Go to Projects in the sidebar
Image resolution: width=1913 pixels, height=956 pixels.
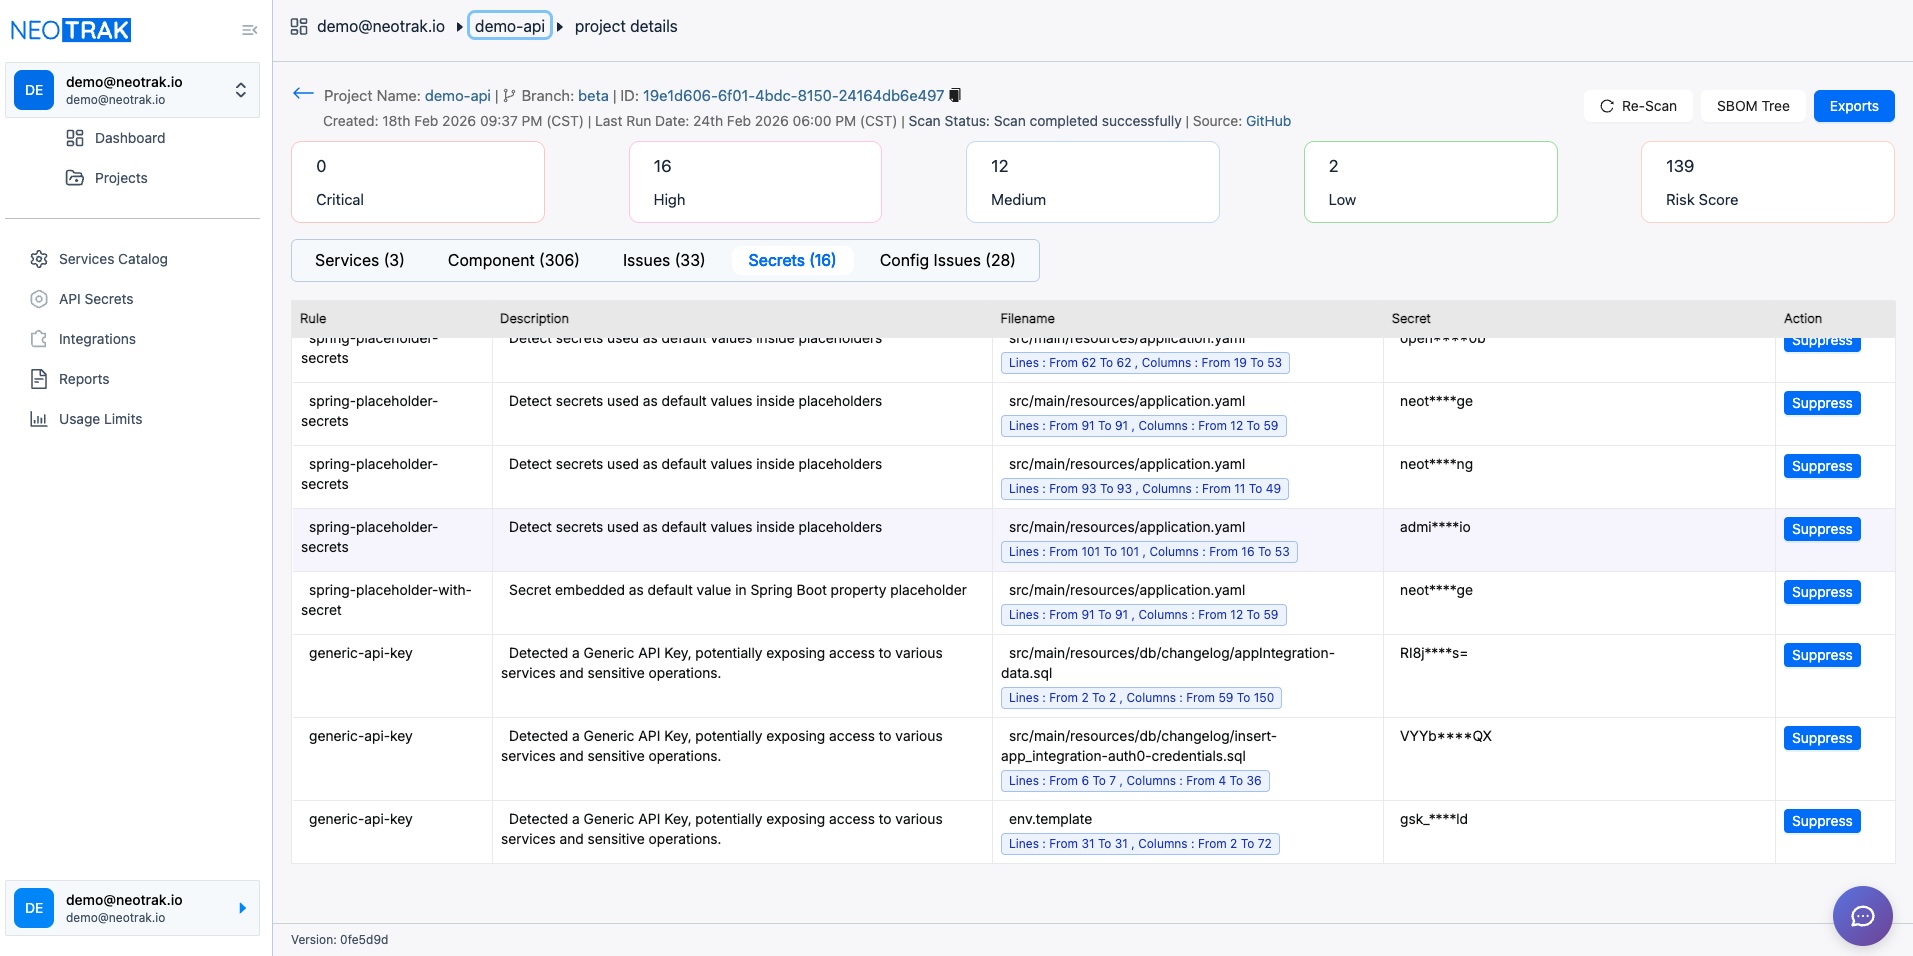120,178
